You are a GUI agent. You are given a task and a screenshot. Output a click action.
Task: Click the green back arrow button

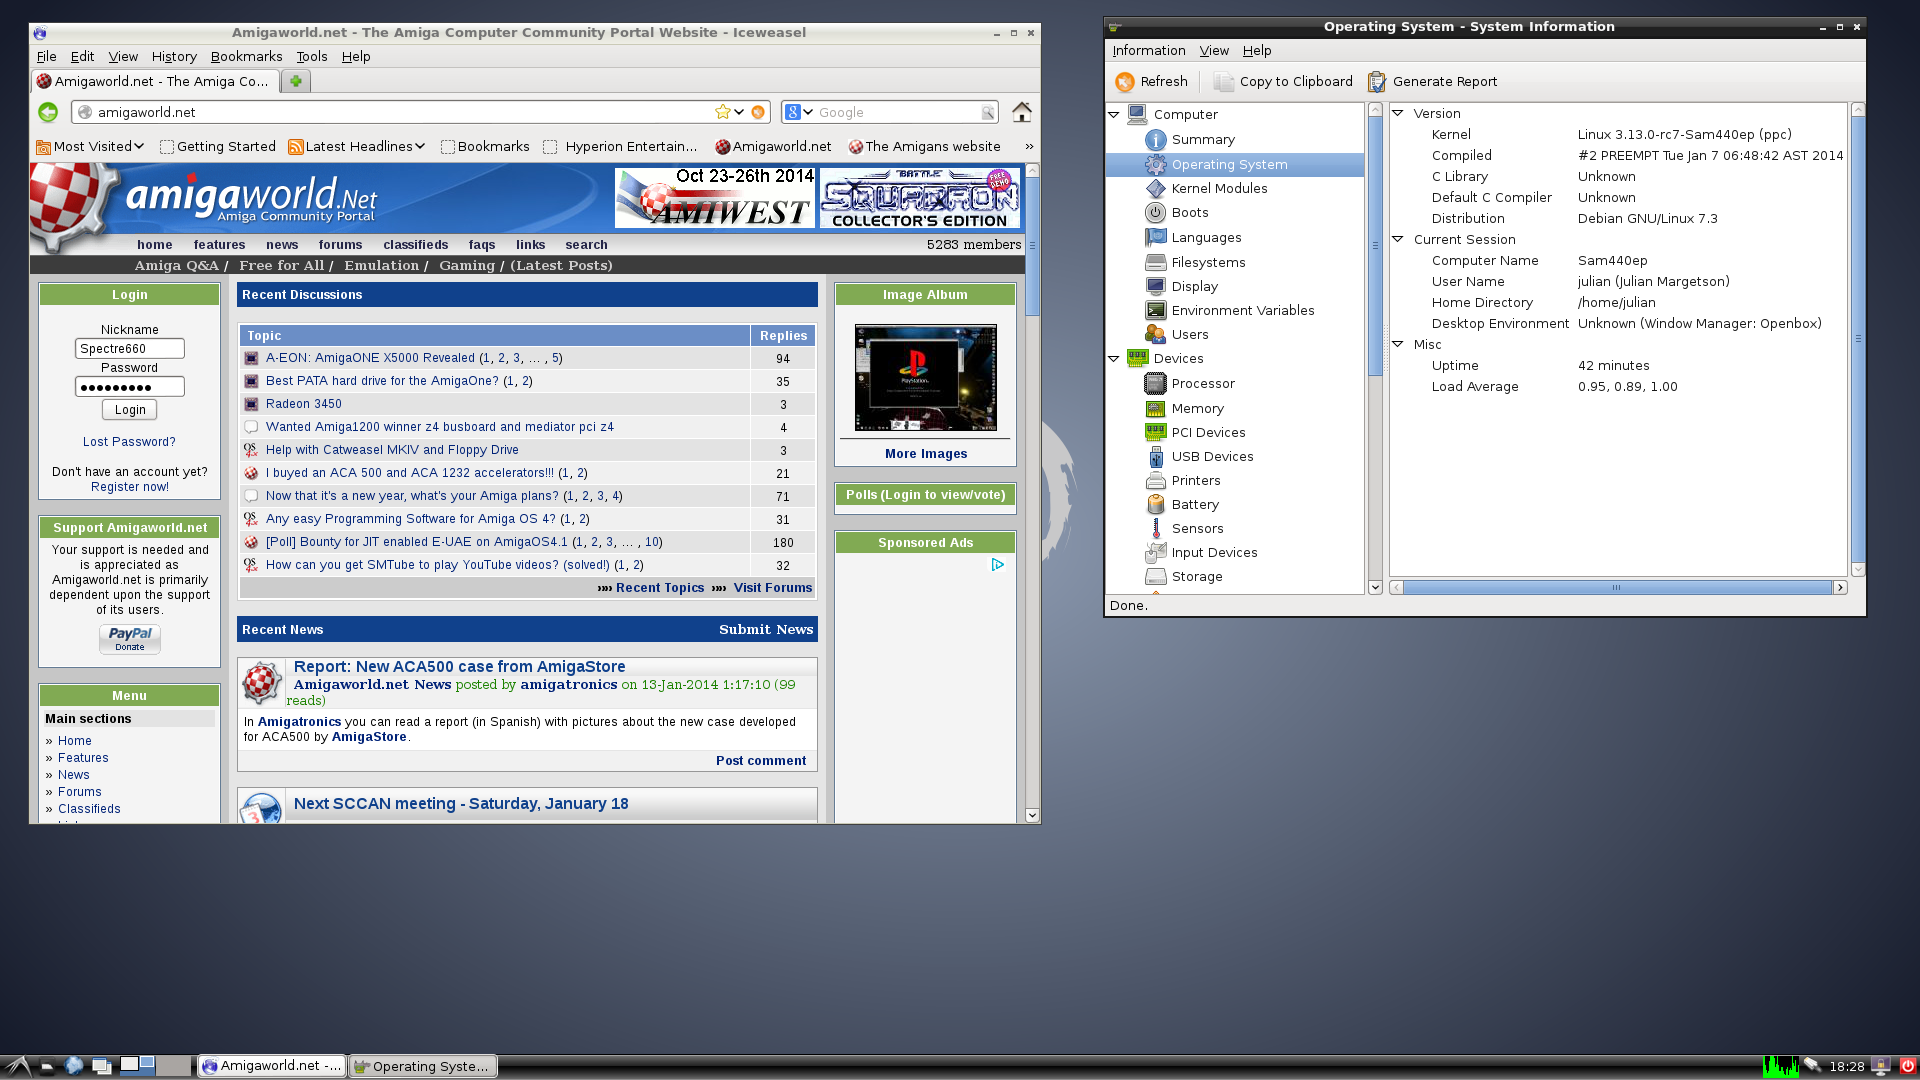tap(48, 112)
